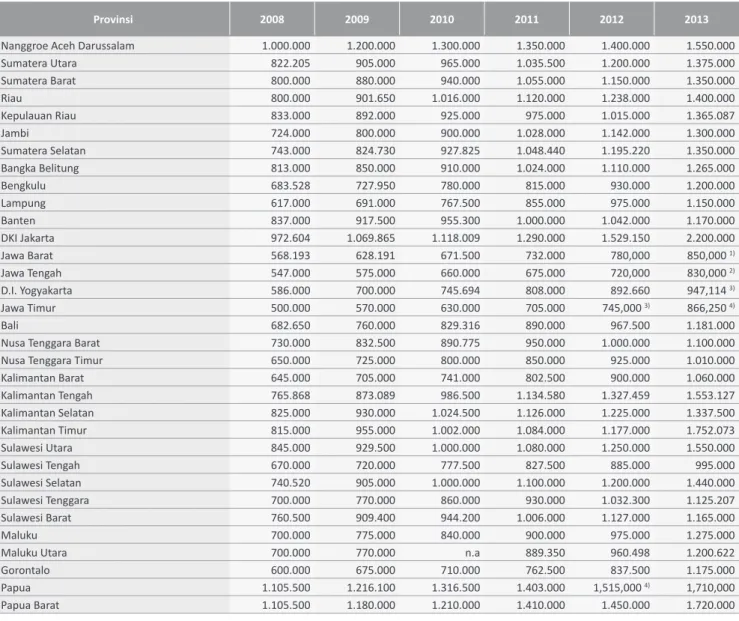The width and height of the screenshot is (739, 621).
Task: Click the Bali province cell
Action: [10, 326]
